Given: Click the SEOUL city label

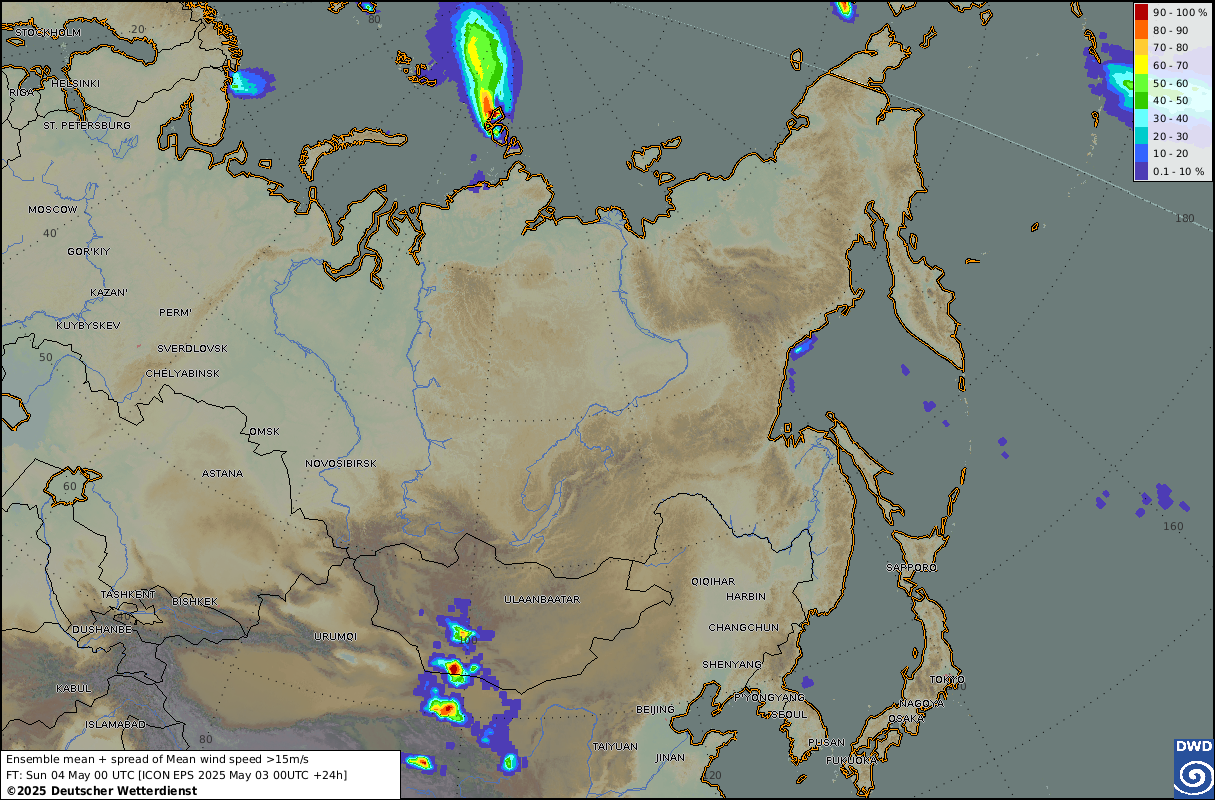Looking at the screenshot, I should (x=789, y=714).
